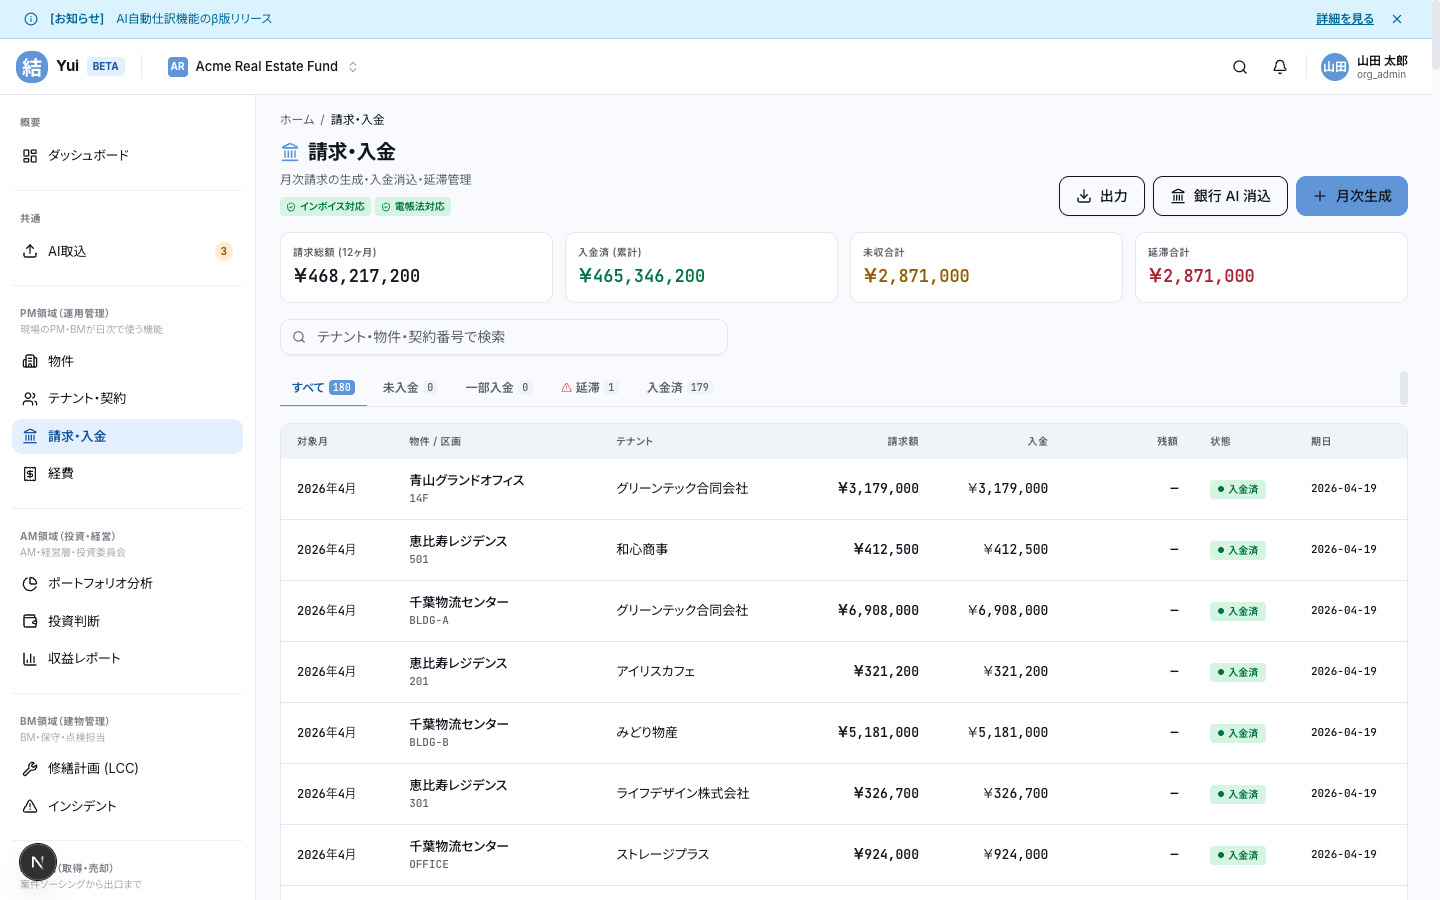Open 経費 in the sidebar
1440x900 pixels.
[127, 474]
